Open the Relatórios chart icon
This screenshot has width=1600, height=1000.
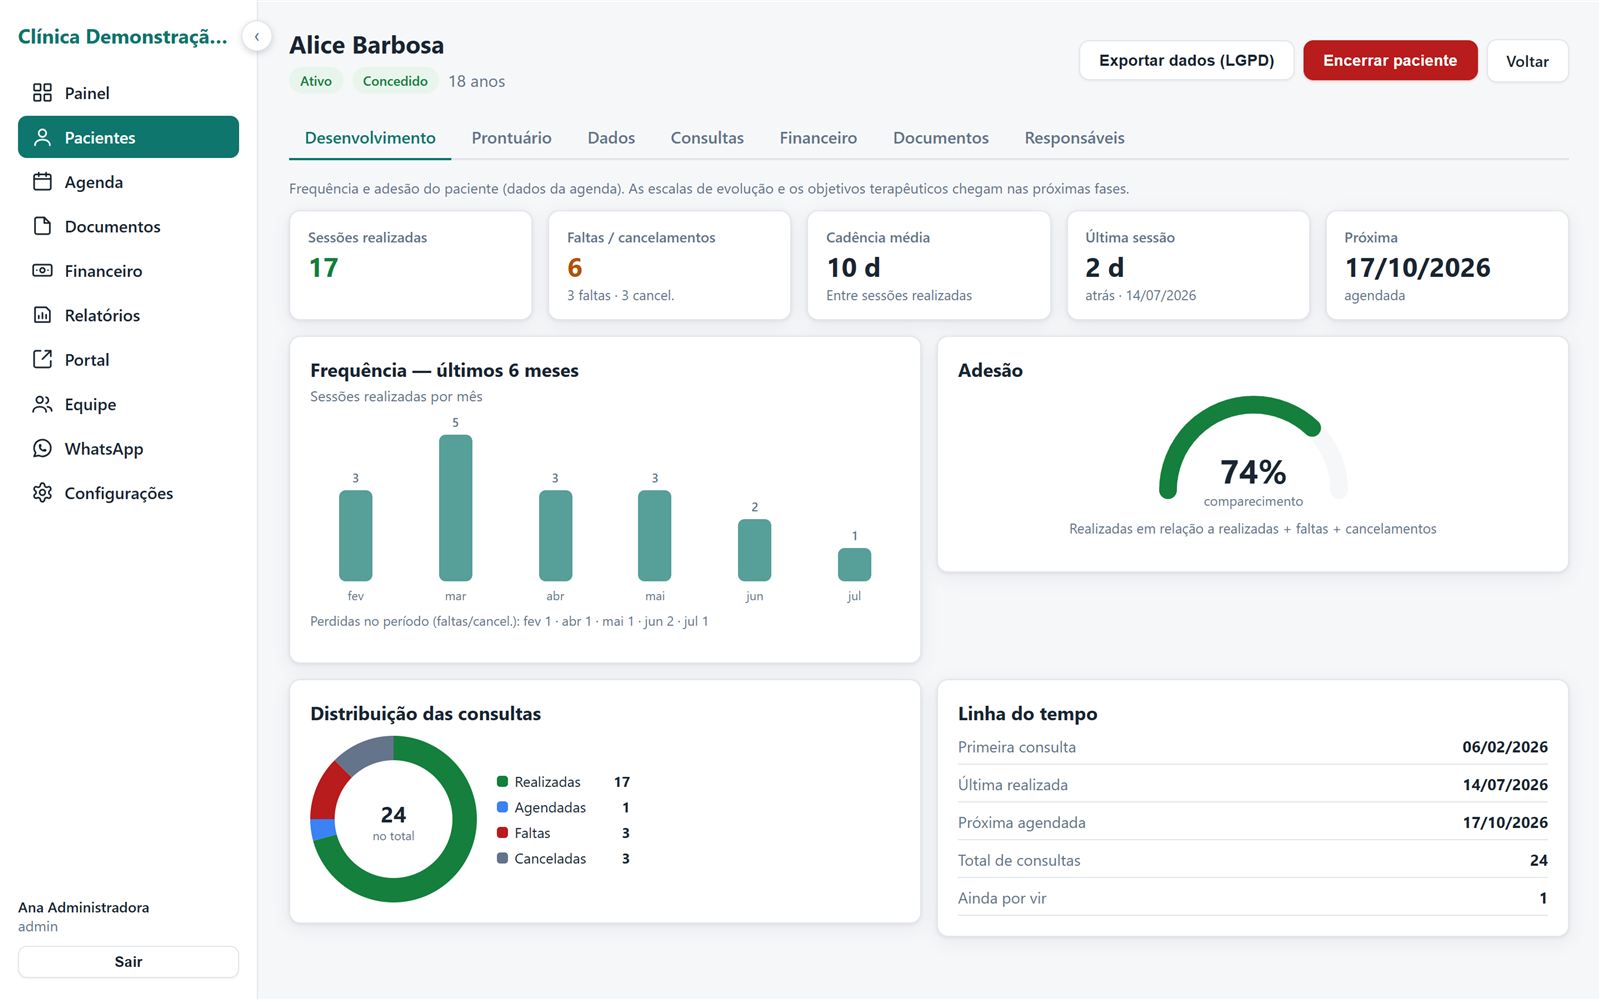[42, 315]
